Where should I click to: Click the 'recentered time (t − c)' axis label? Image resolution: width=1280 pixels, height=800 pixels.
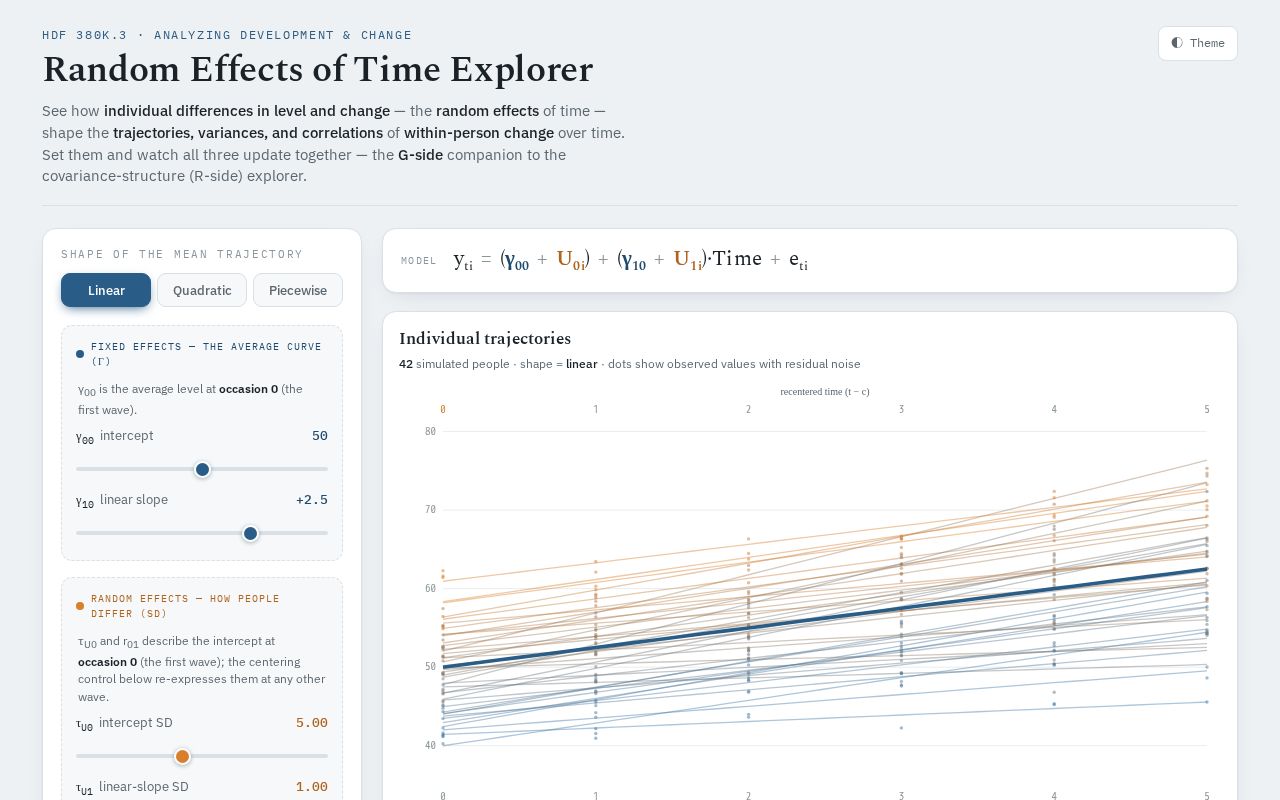tap(825, 392)
